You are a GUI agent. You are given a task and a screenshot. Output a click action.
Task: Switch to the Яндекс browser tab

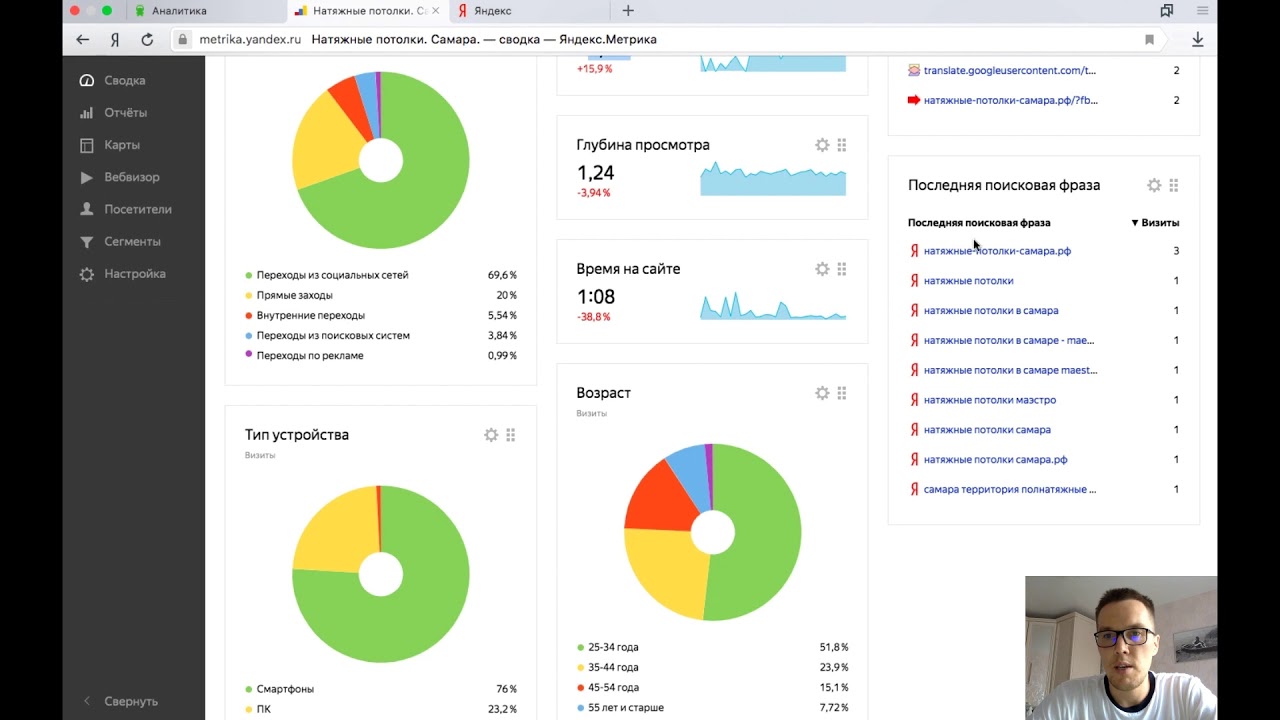492,11
